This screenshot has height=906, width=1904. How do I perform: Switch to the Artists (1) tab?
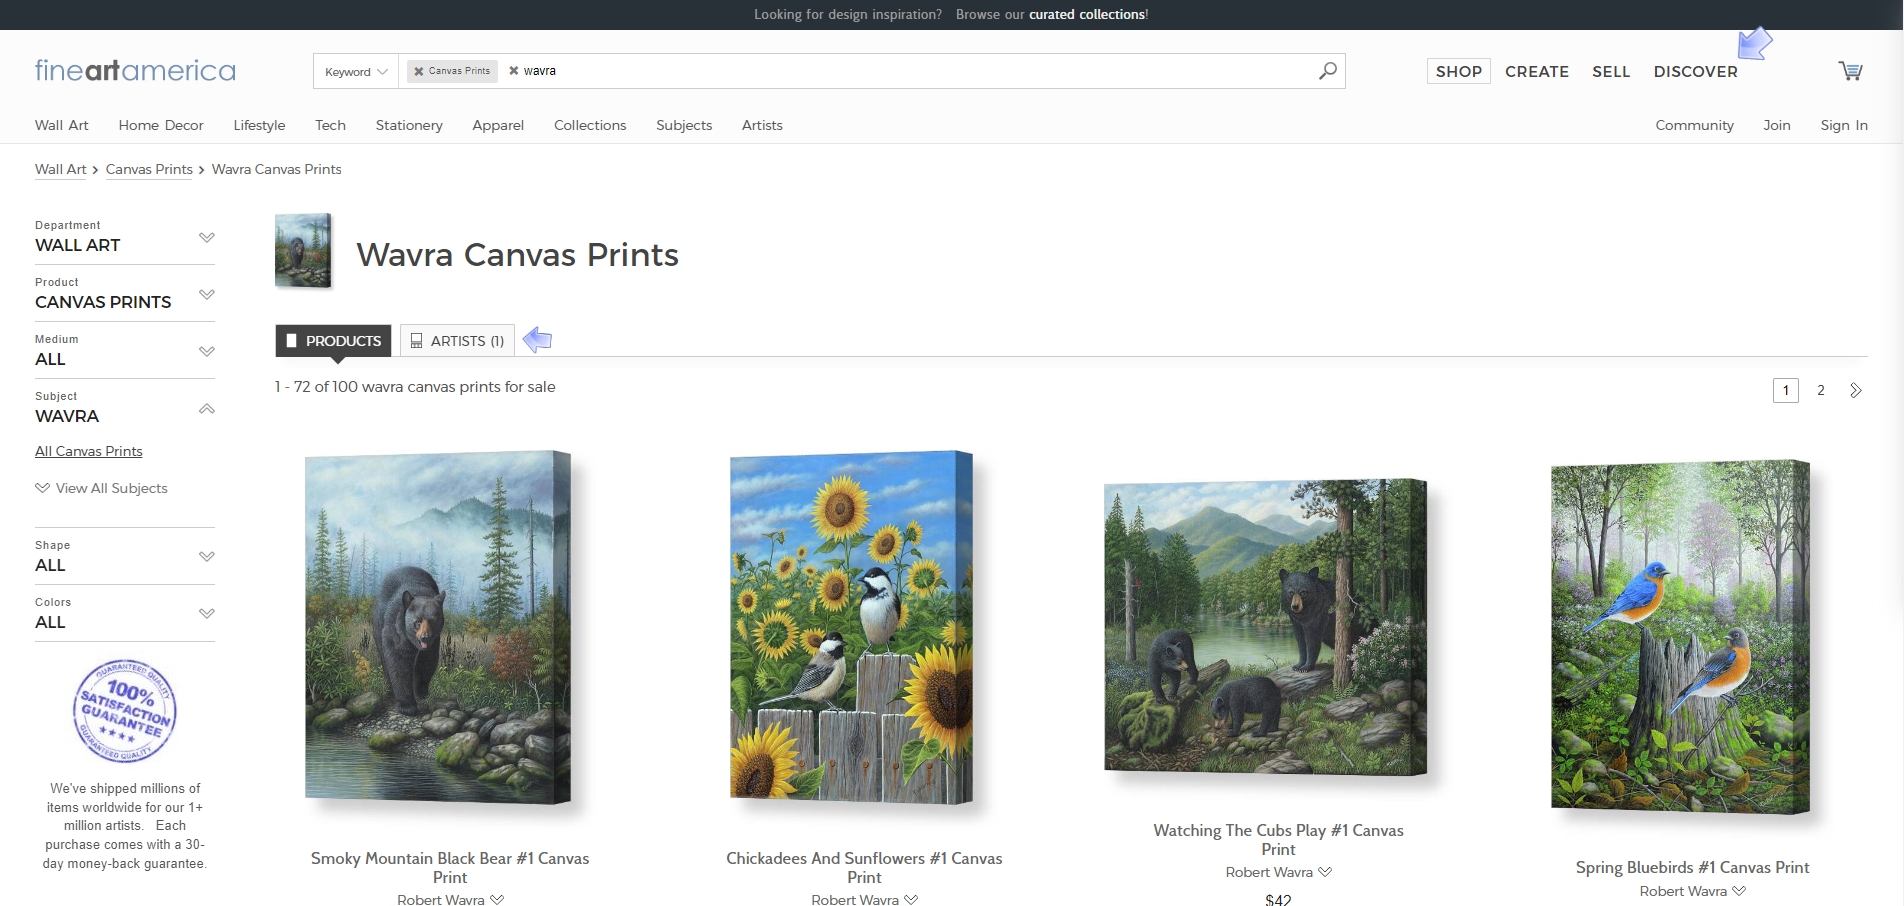pos(457,341)
